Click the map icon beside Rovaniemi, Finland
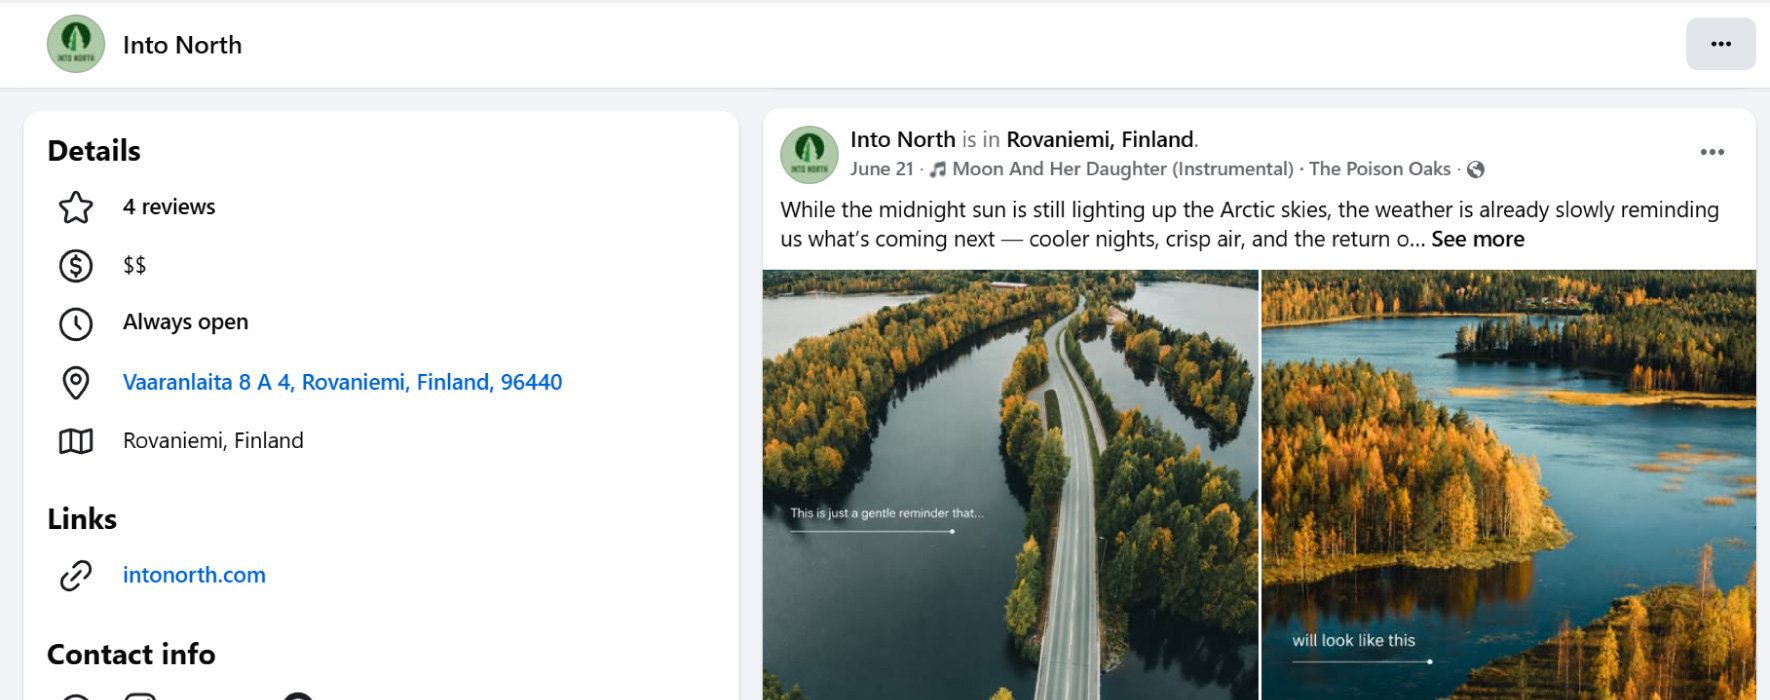1770x700 pixels. 76,441
